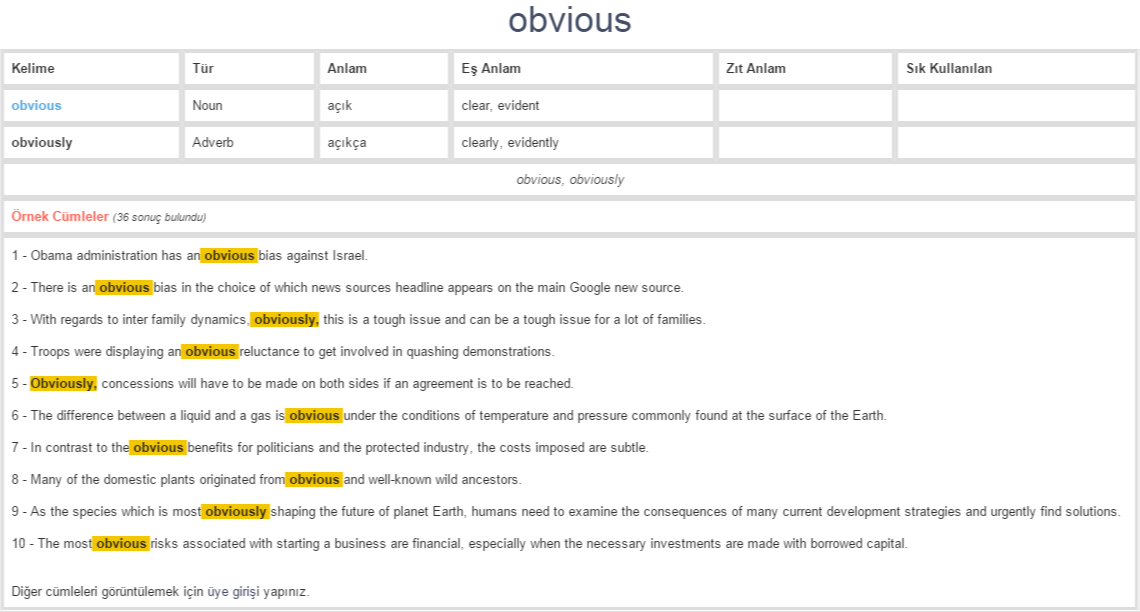Click the "clear, evident" synonyms cell
1140x612 pixels.
click(500, 106)
